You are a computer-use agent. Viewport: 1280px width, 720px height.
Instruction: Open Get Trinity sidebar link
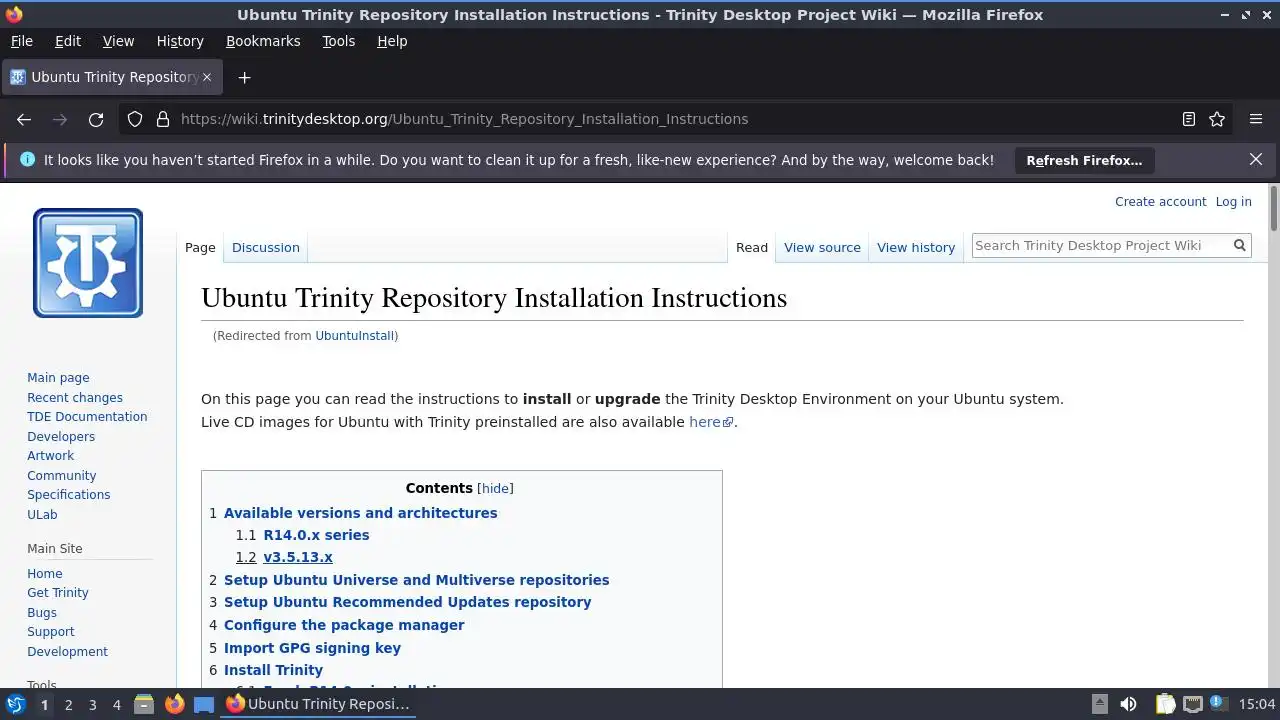58,593
